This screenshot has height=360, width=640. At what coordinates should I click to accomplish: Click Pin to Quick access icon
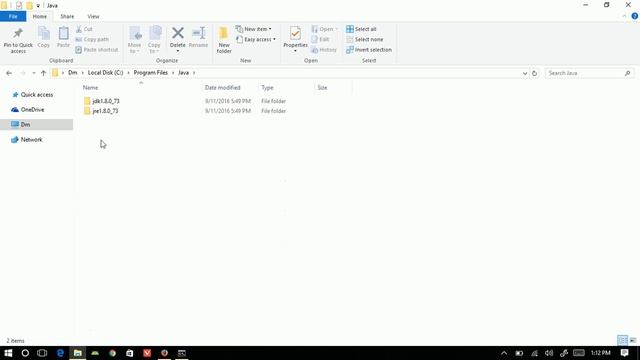[x=18, y=40]
